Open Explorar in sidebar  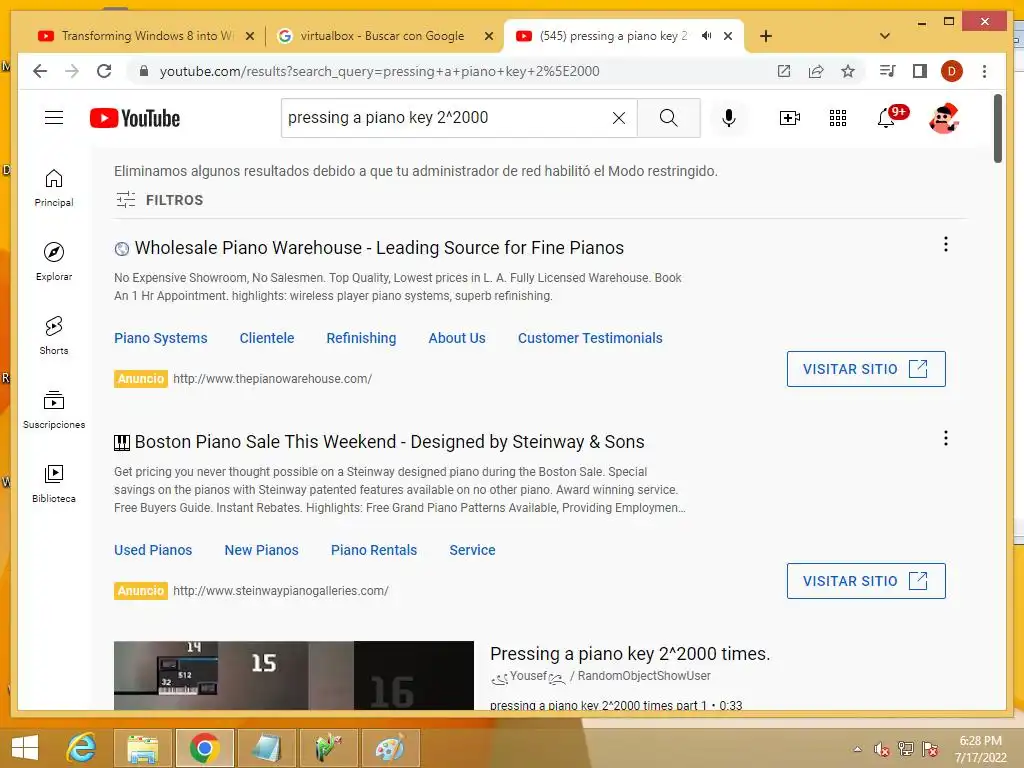pyautogui.click(x=54, y=262)
